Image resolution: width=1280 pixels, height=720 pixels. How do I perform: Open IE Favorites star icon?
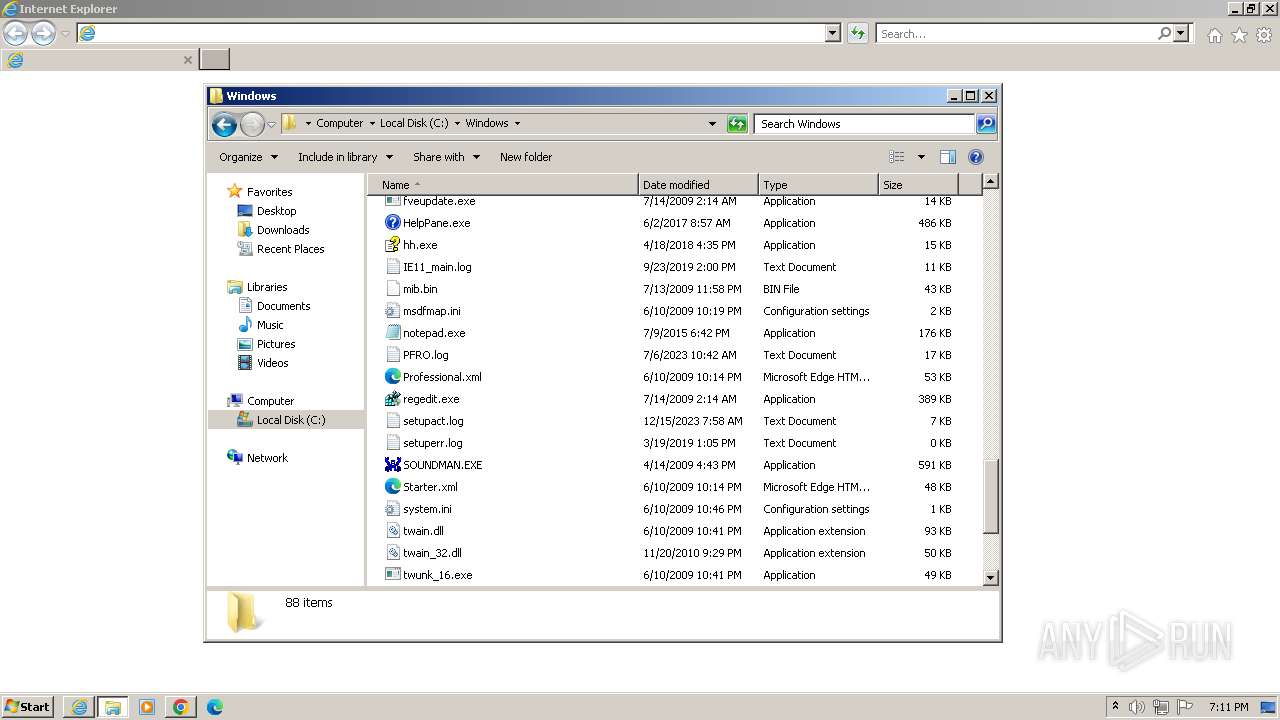[1239, 35]
